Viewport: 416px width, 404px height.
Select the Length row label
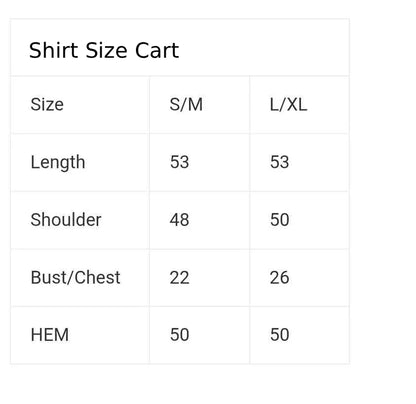pyautogui.click(x=58, y=163)
